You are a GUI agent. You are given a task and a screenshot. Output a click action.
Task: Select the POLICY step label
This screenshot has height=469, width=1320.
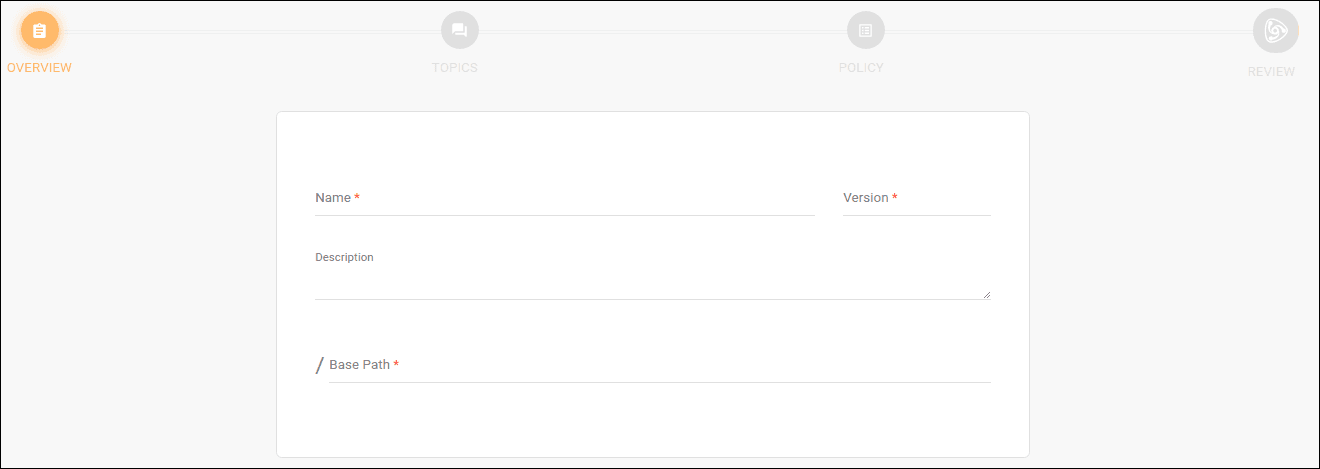tap(861, 68)
